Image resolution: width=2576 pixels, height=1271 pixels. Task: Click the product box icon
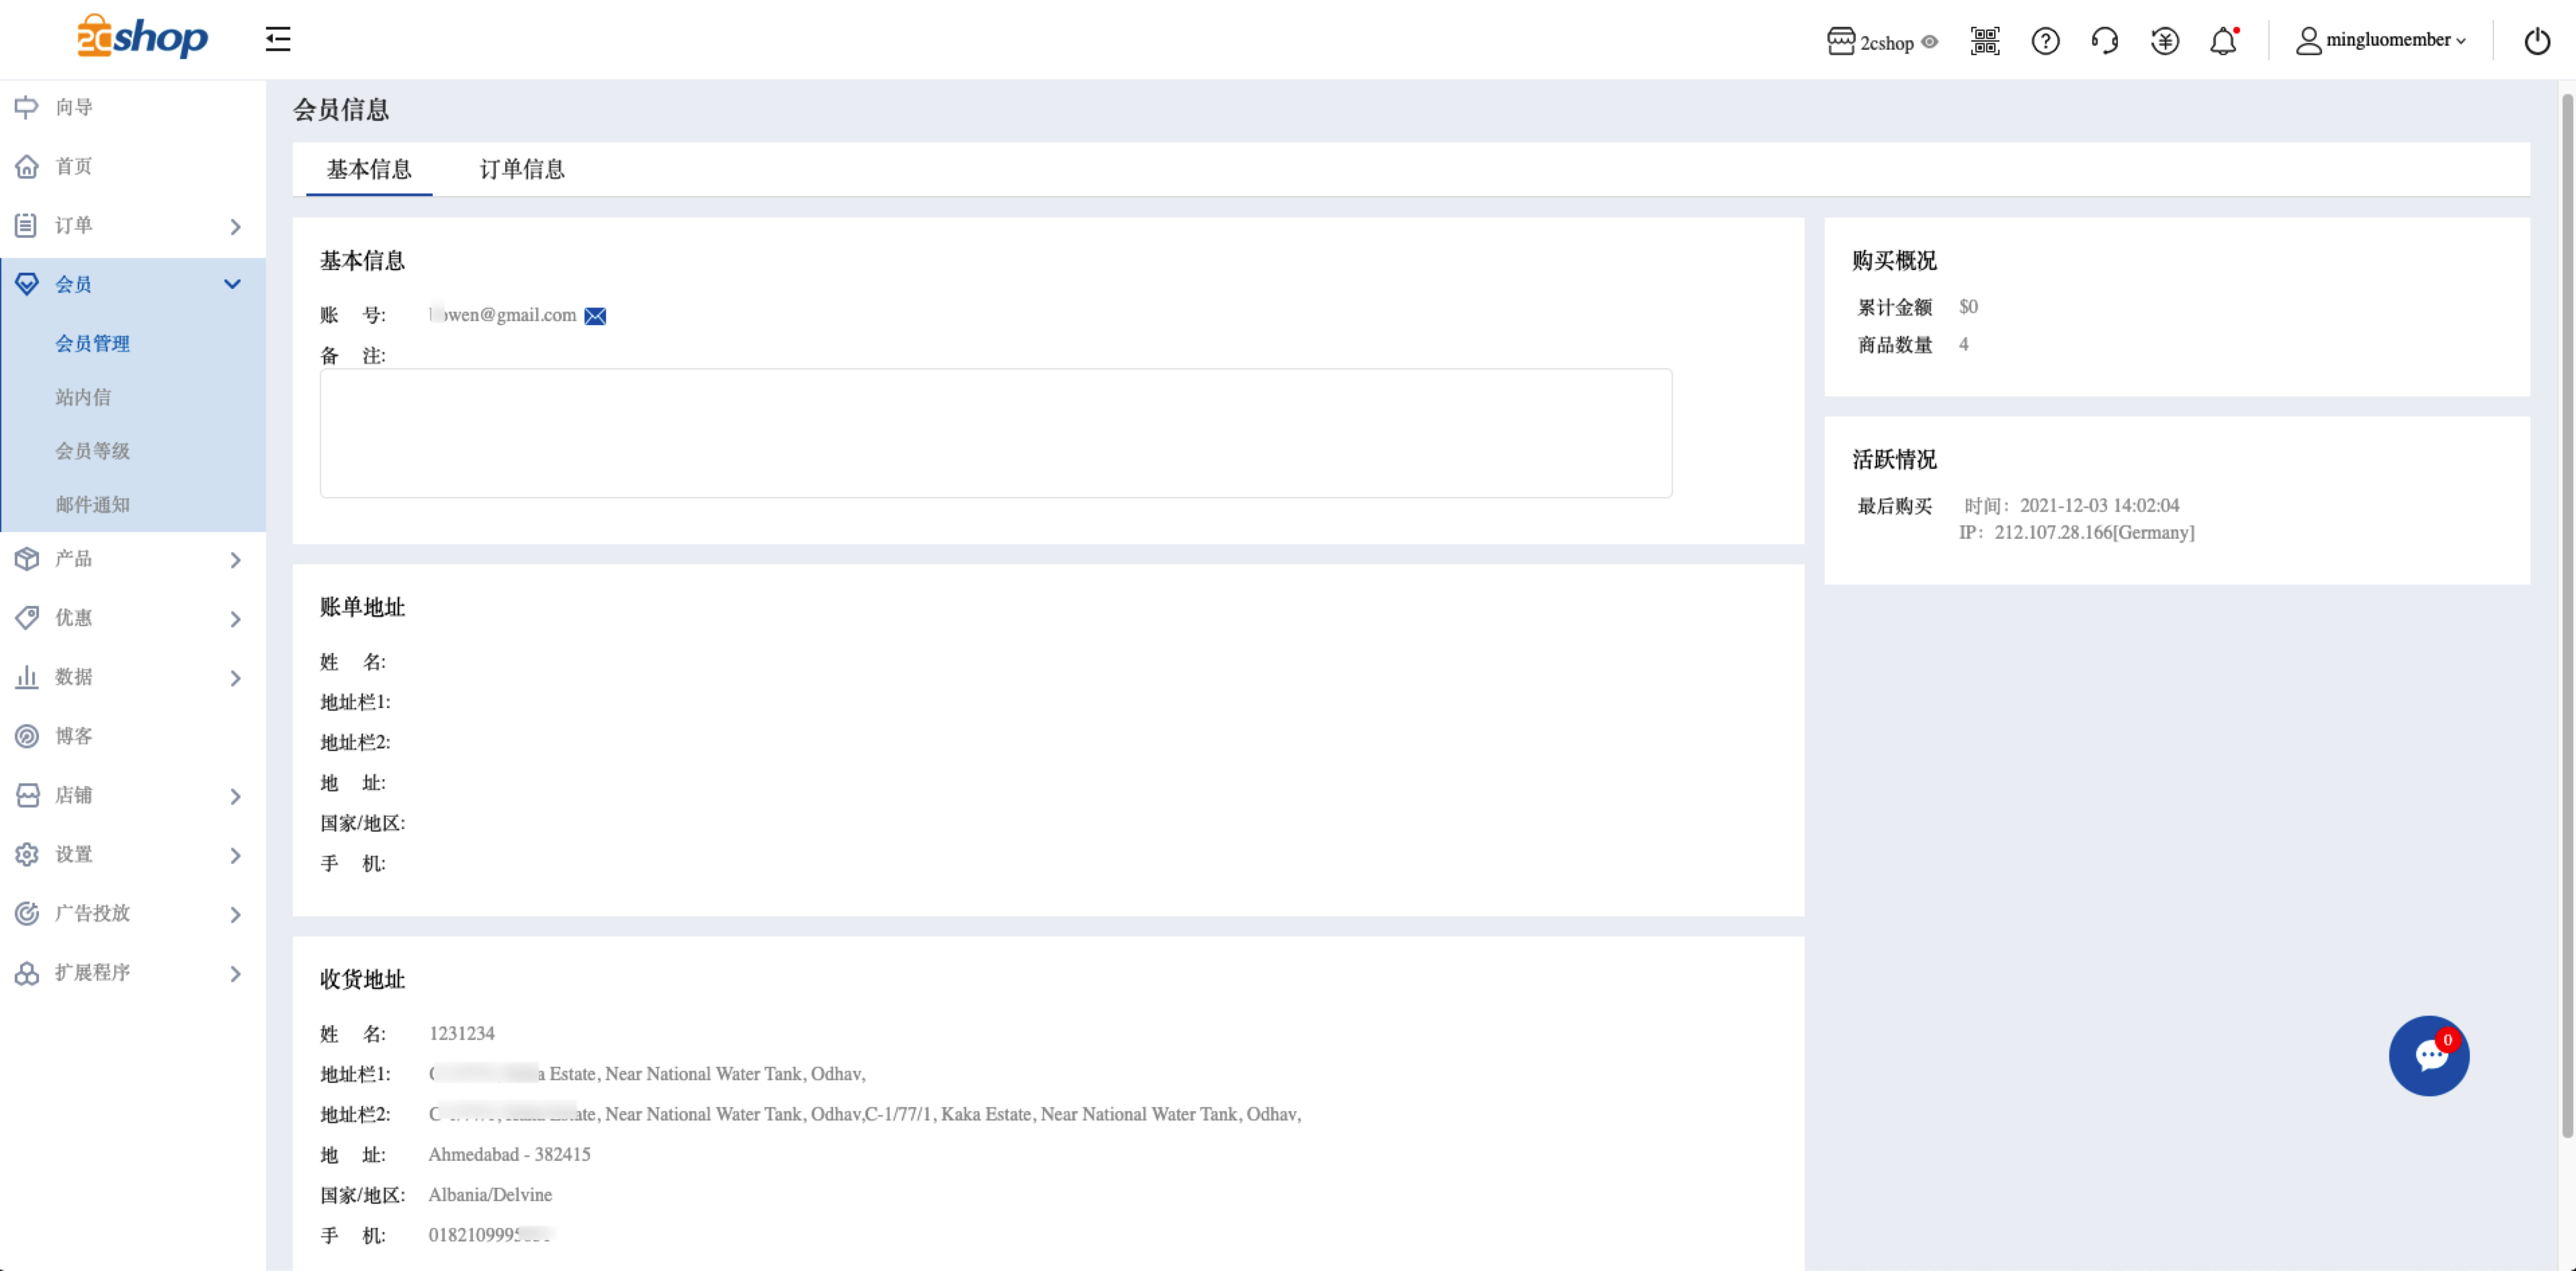pos(27,559)
